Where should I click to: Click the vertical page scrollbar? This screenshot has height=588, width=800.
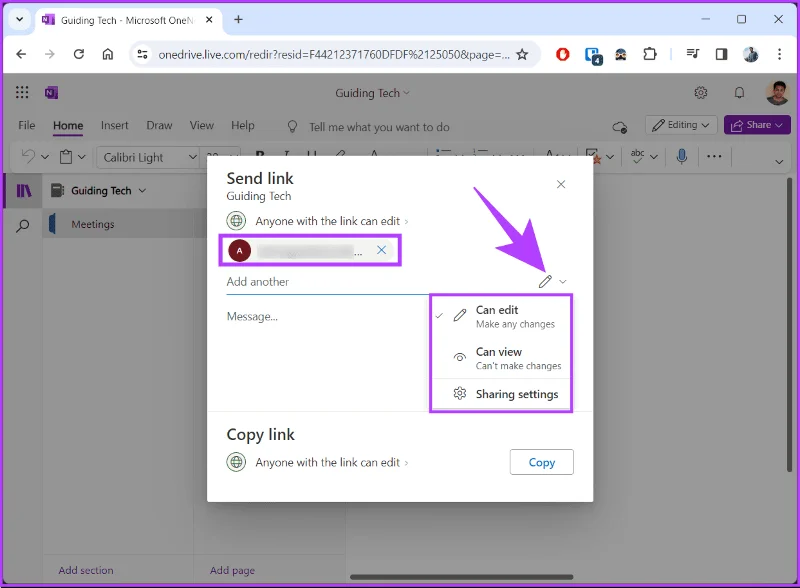click(x=789, y=325)
